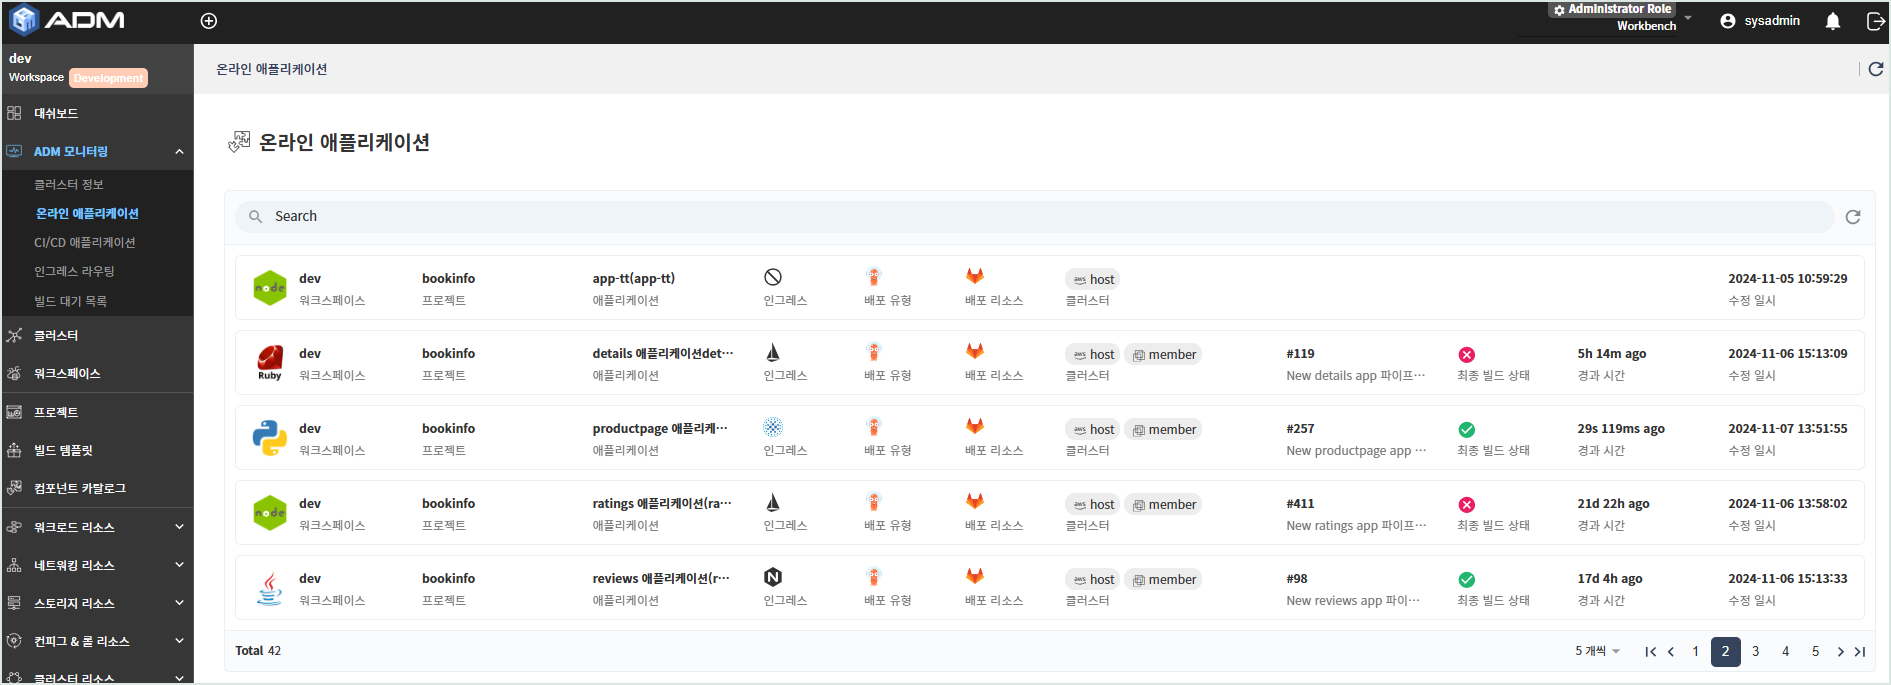
Task: Open build #119 of details app
Action: click(1300, 354)
